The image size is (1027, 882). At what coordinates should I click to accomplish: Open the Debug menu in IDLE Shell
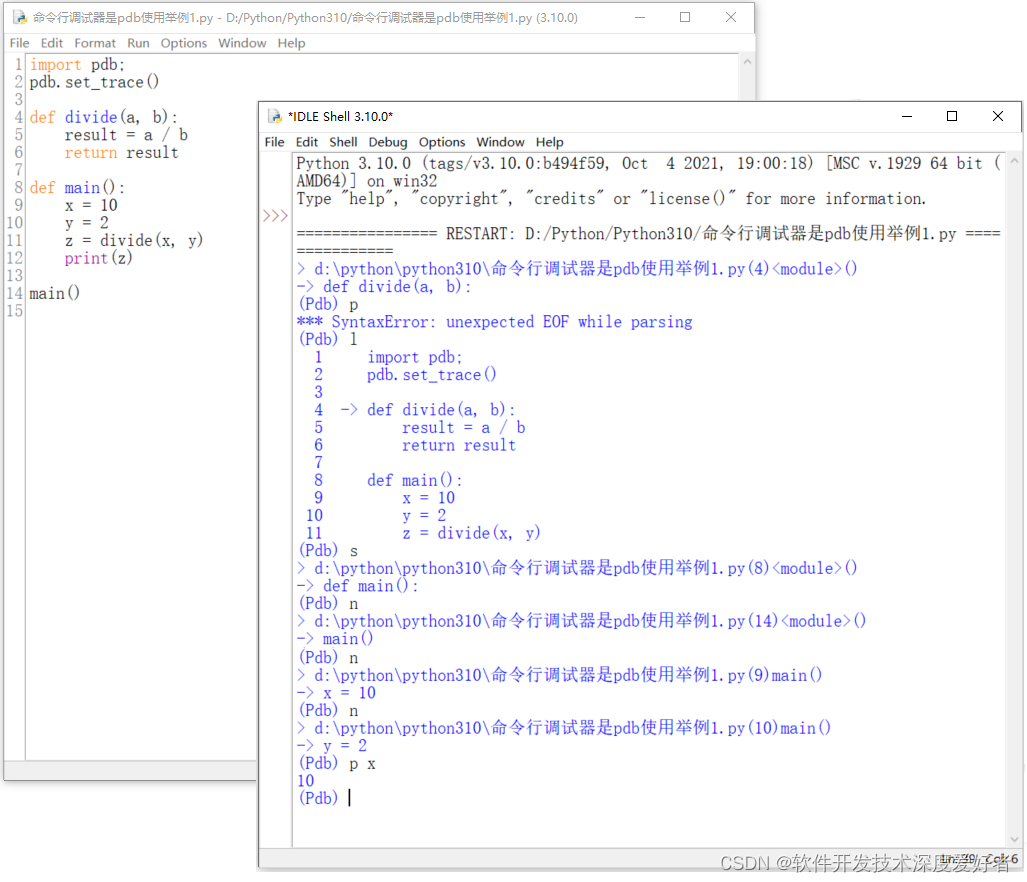pyautogui.click(x=388, y=142)
